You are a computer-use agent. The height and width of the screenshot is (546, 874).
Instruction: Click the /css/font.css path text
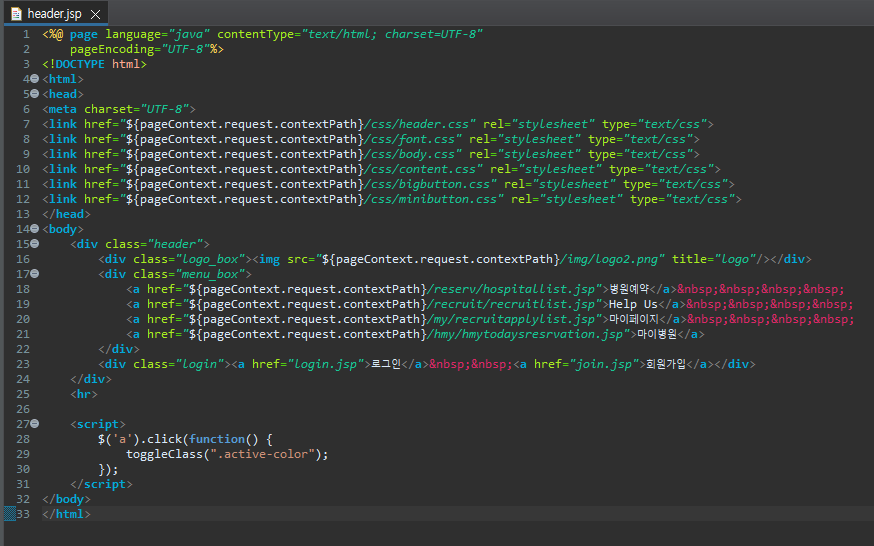(x=410, y=139)
